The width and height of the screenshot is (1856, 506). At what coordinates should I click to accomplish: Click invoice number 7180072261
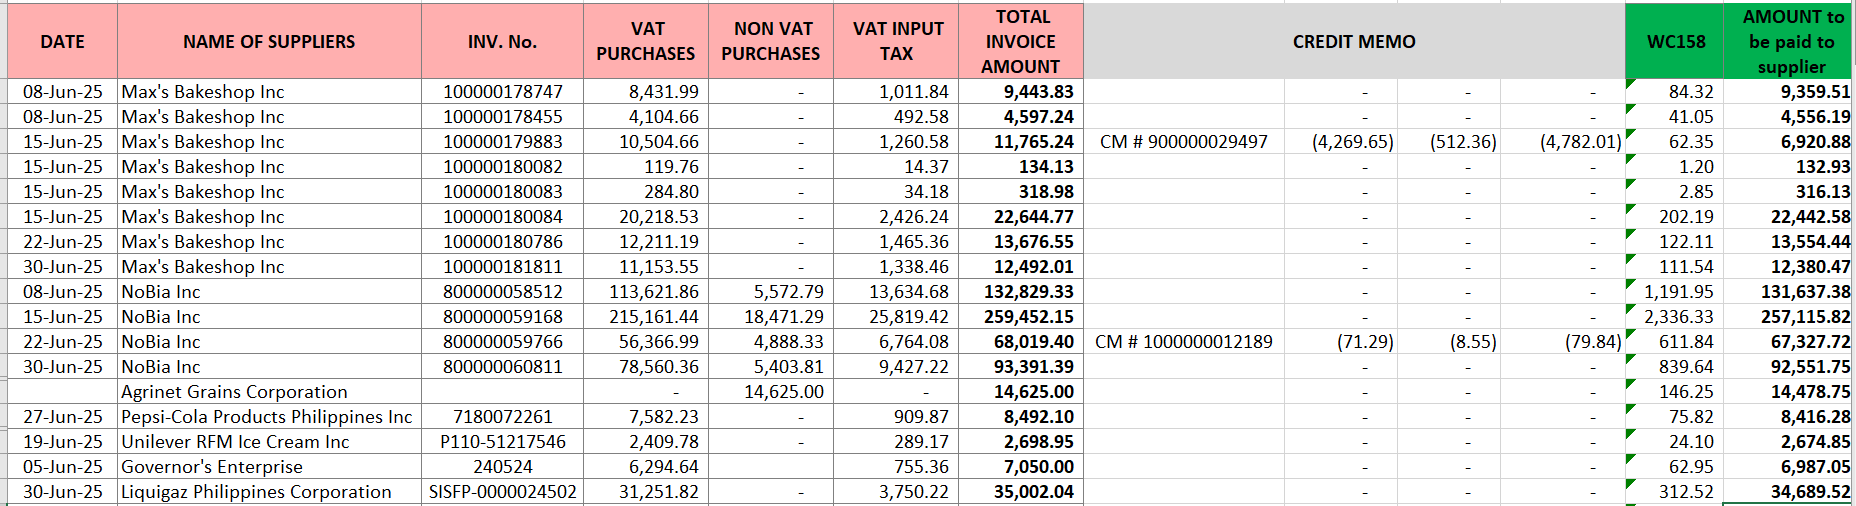tap(502, 417)
